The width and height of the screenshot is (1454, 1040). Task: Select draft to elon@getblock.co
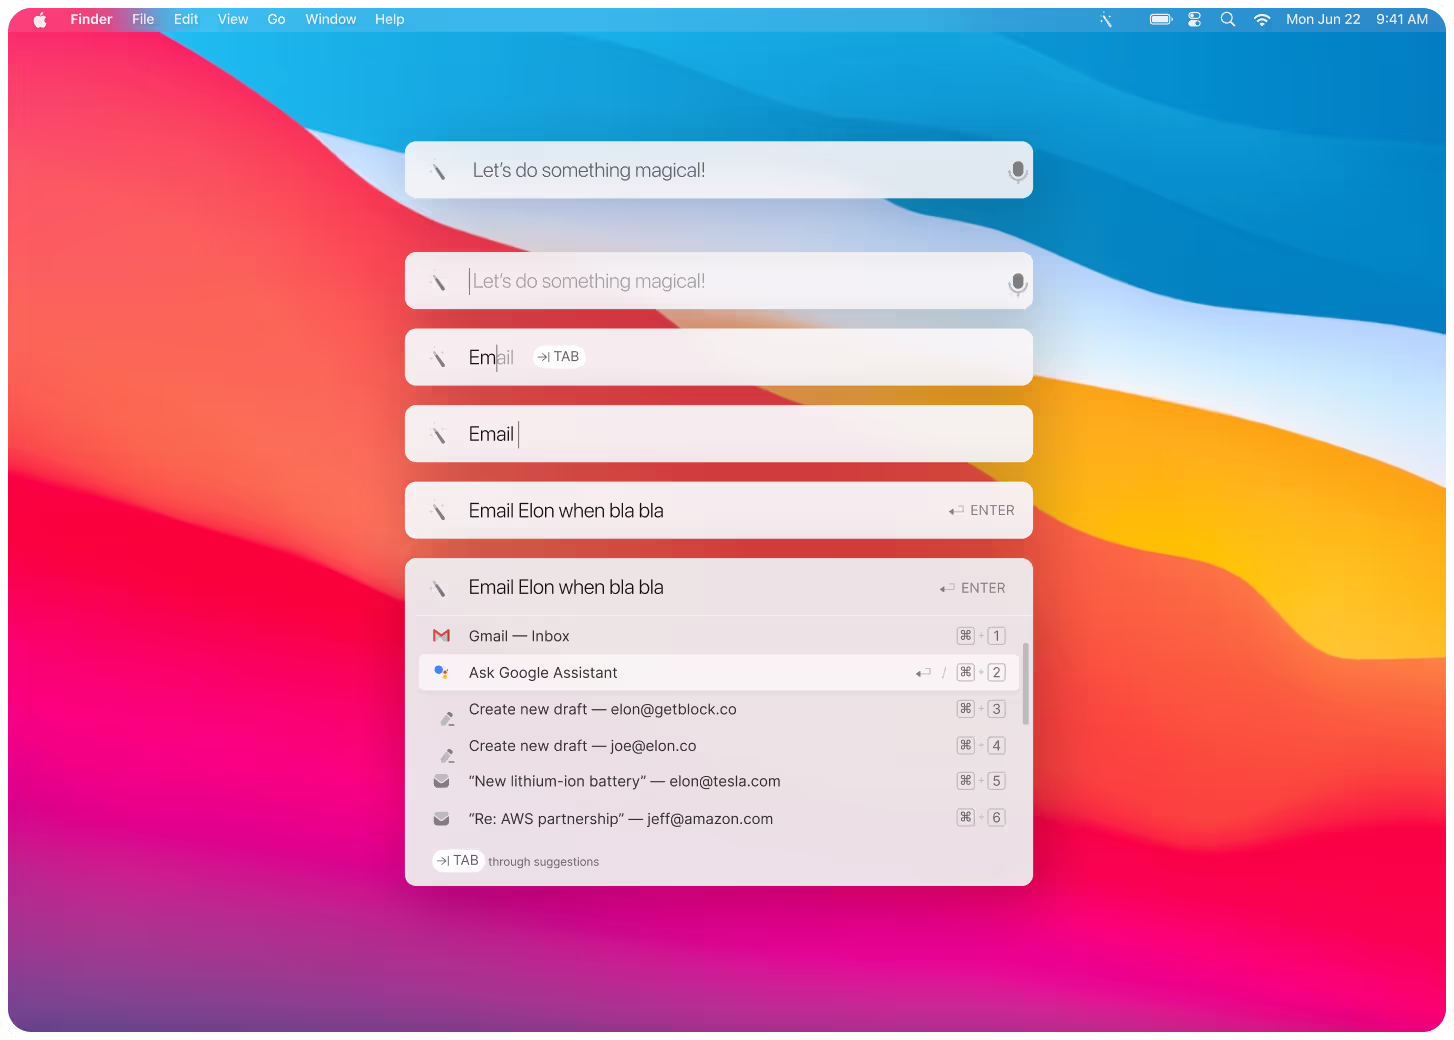(718, 709)
